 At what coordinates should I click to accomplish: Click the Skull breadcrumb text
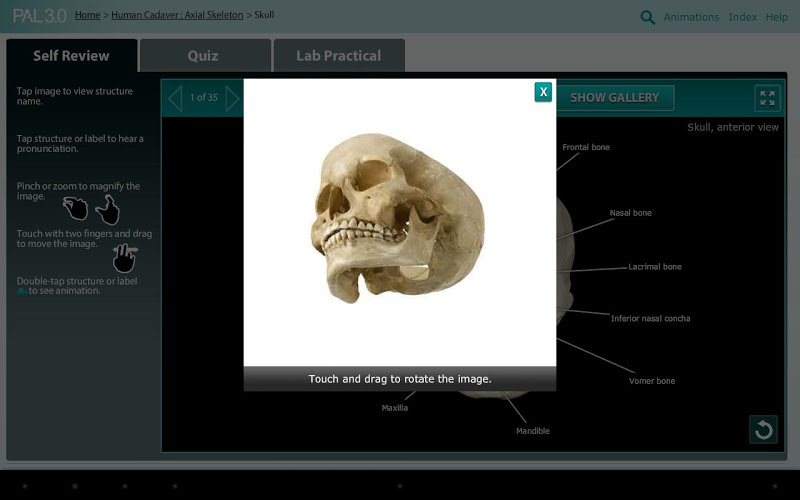(x=264, y=15)
